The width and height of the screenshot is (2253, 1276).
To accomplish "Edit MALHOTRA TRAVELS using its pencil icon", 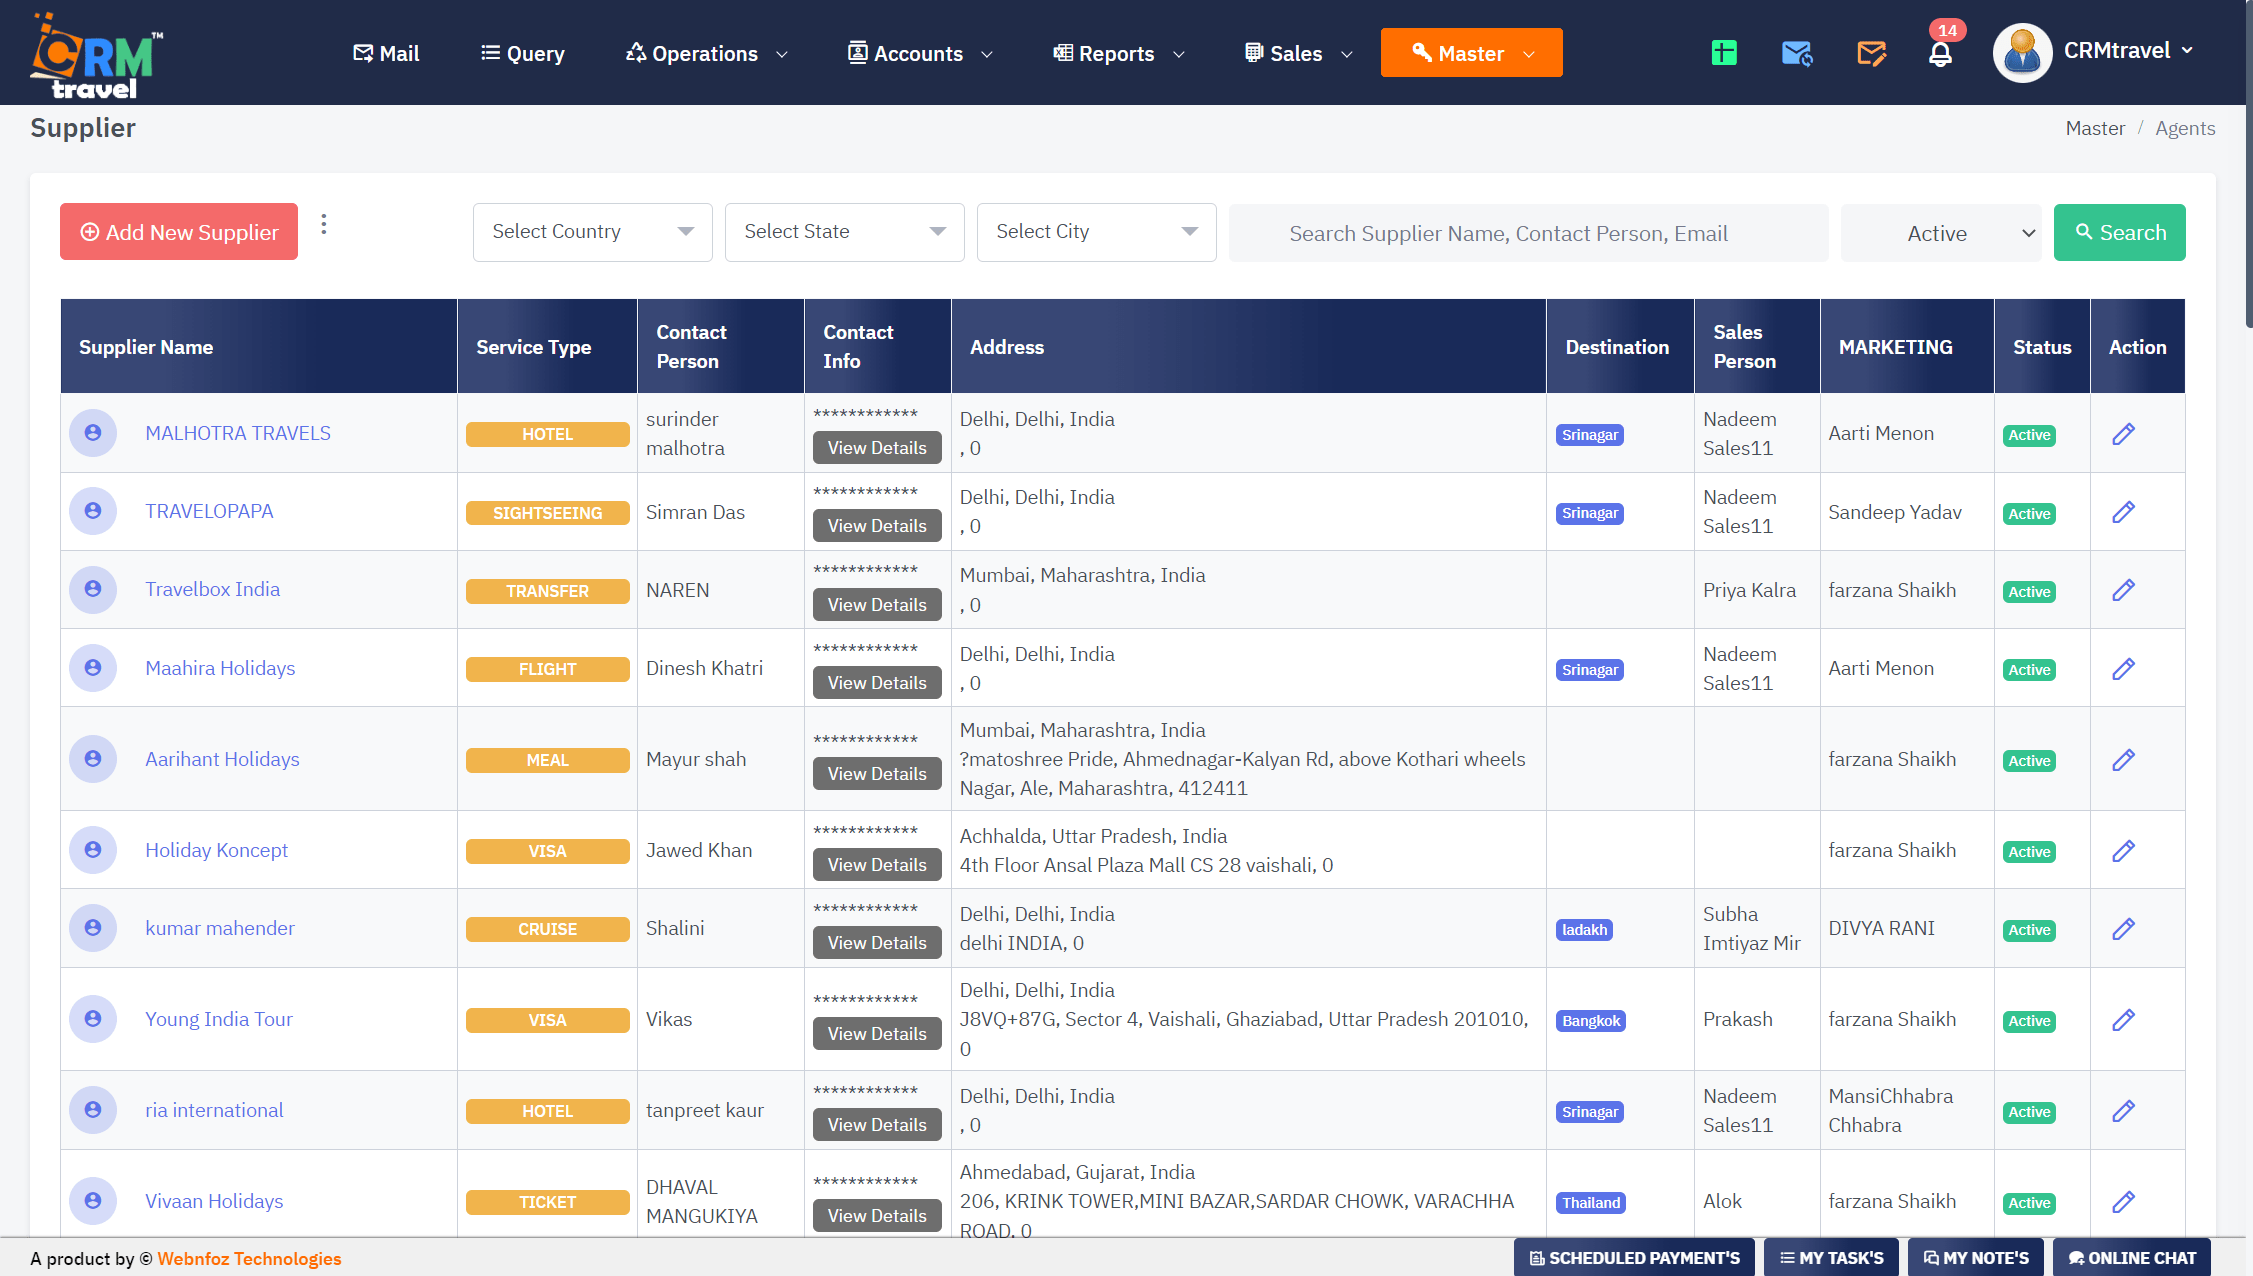I will [2124, 433].
